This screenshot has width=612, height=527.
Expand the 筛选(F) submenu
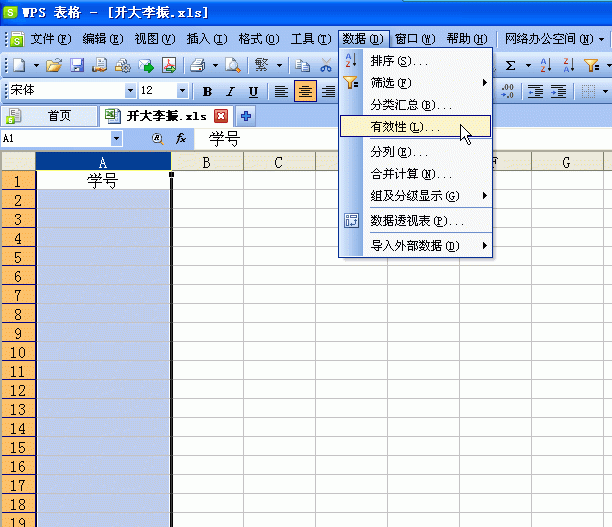pos(415,83)
